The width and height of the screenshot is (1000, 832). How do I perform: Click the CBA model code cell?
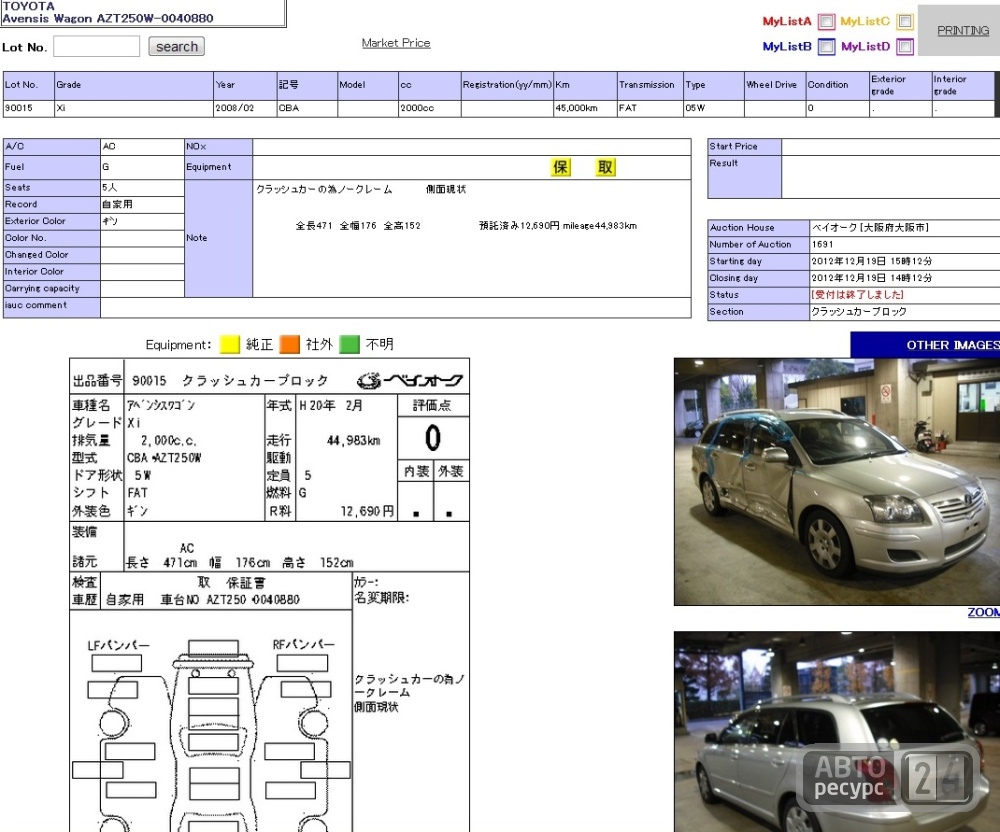pos(307,108)
